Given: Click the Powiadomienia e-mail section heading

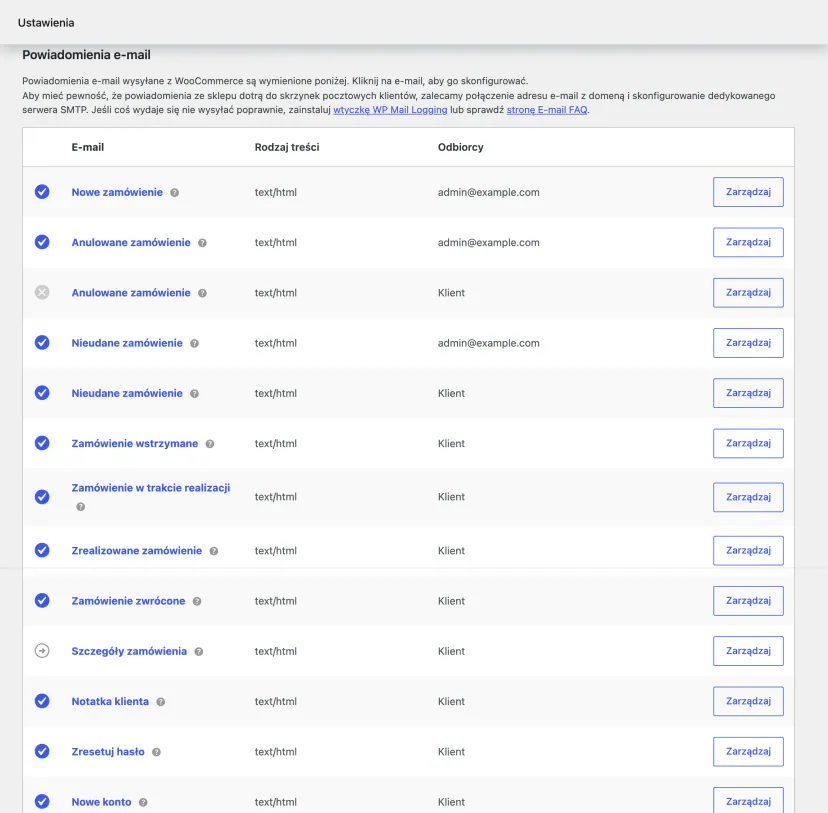Looking at the screenshot, I should [x=87, y=55].
